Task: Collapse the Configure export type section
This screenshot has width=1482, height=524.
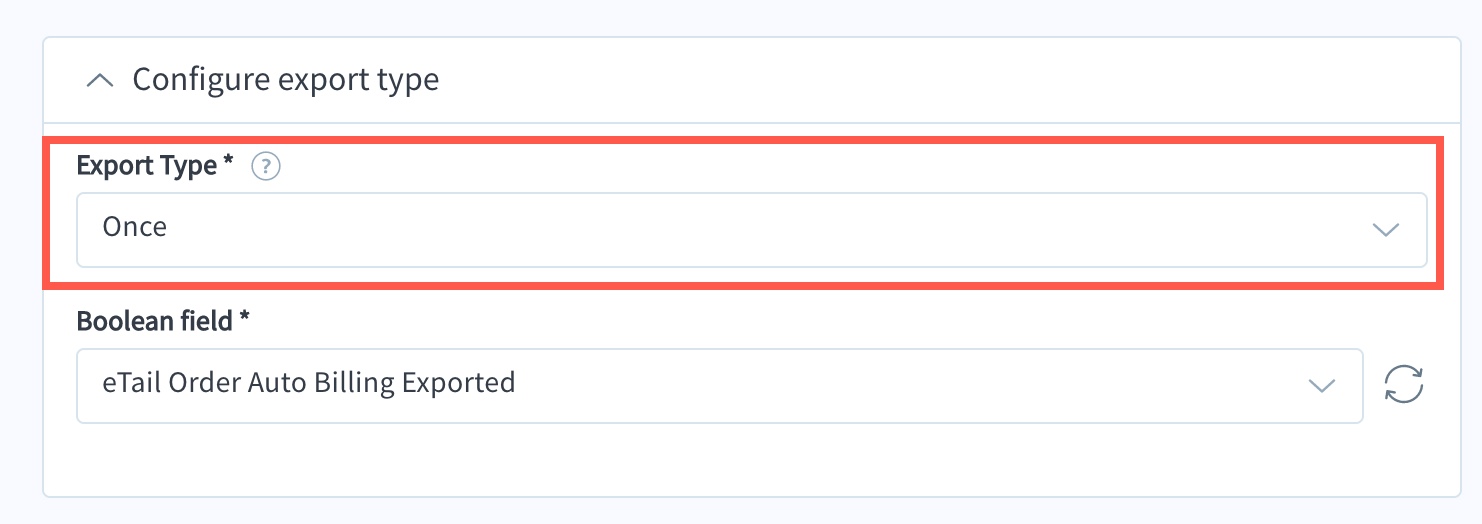Action: point(100,81)
